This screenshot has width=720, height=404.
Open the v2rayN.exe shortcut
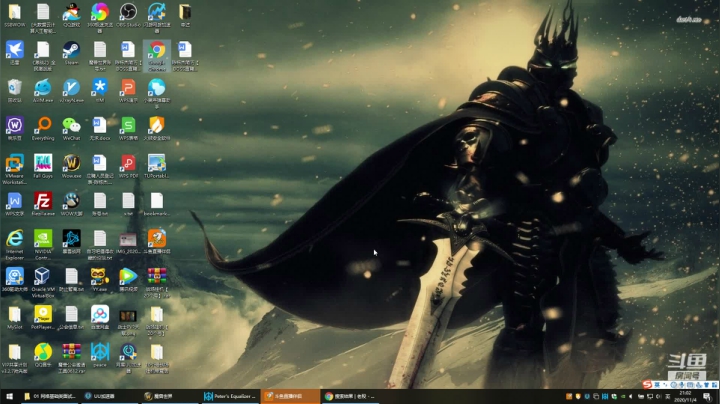pyautogui.click(x=71, y=90)
